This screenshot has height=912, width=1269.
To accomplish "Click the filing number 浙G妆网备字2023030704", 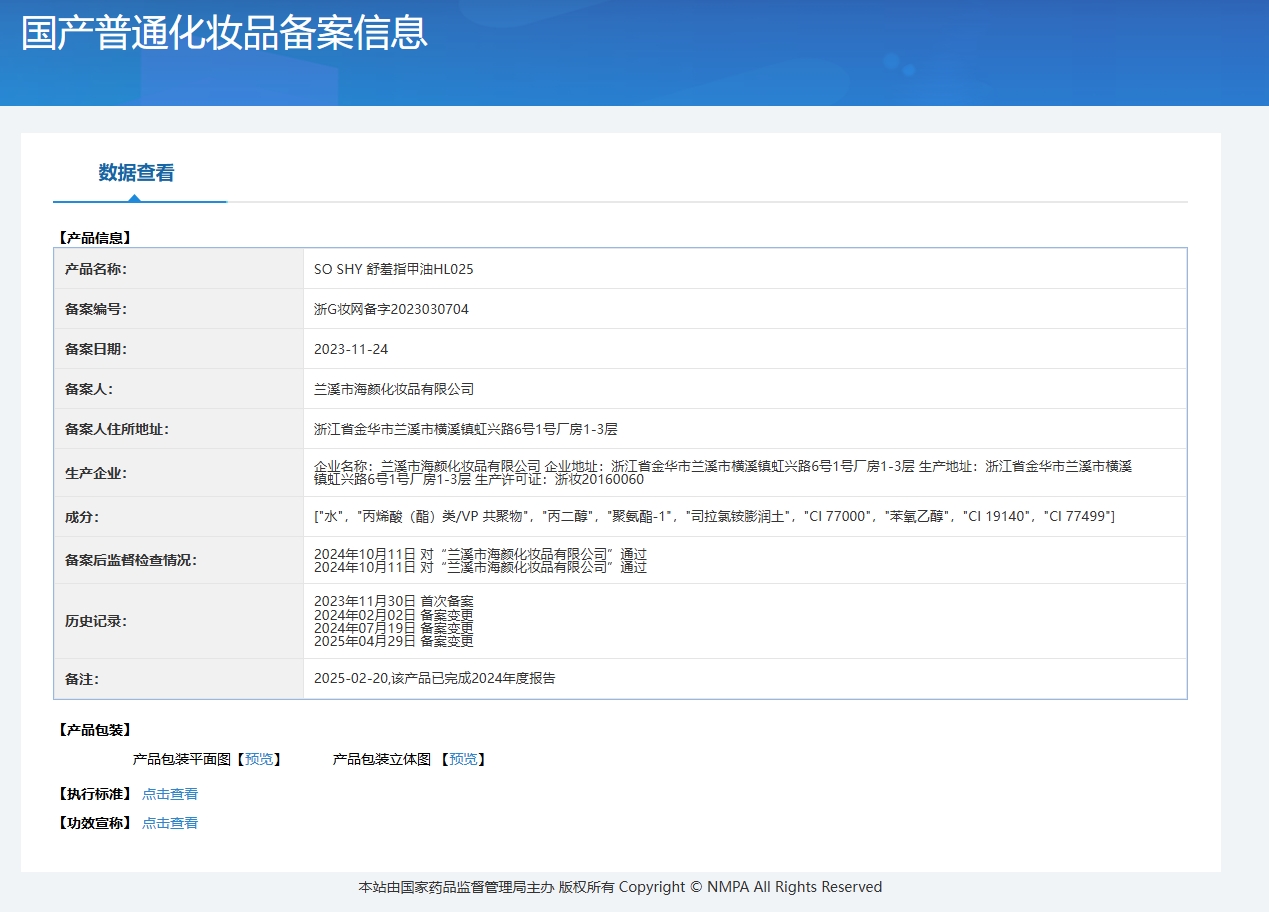I will [x=391, y=309].
